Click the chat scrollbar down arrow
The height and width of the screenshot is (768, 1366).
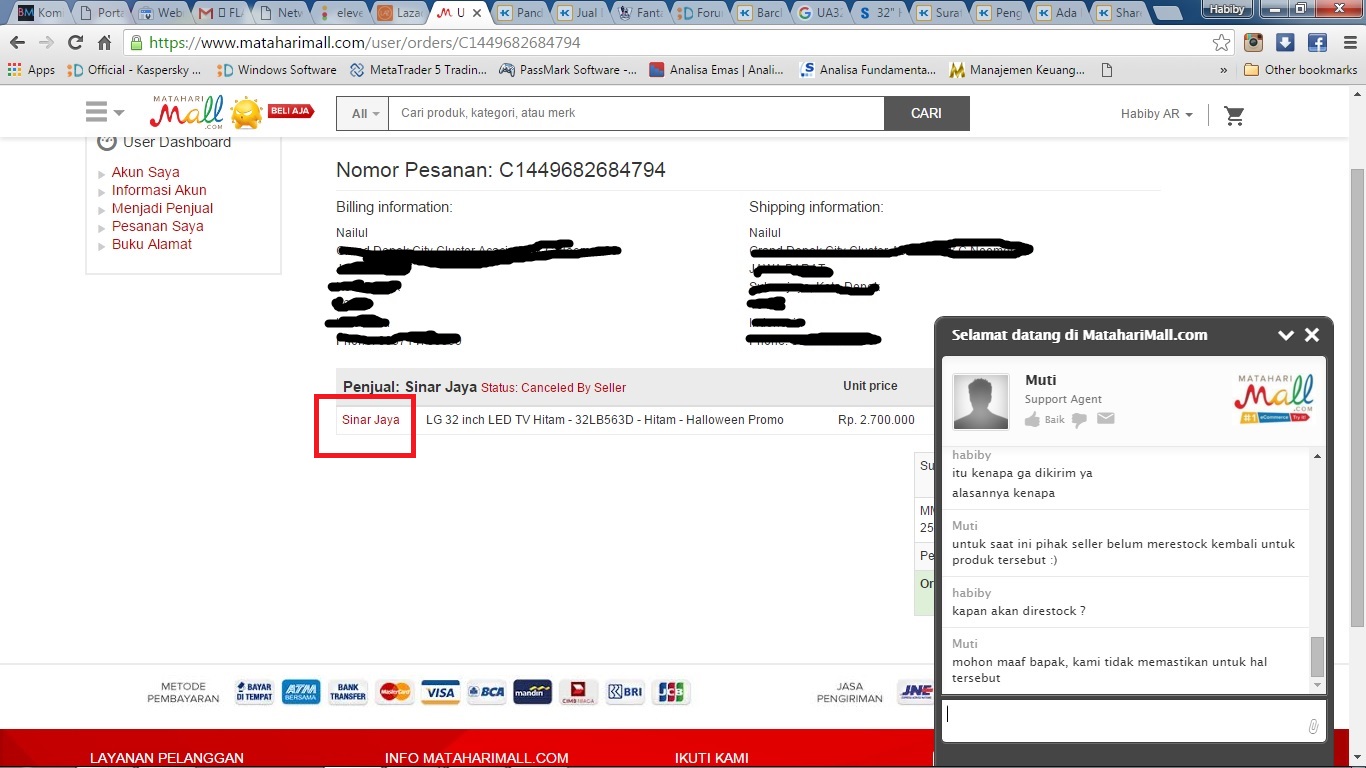(x=1317, y=685)
